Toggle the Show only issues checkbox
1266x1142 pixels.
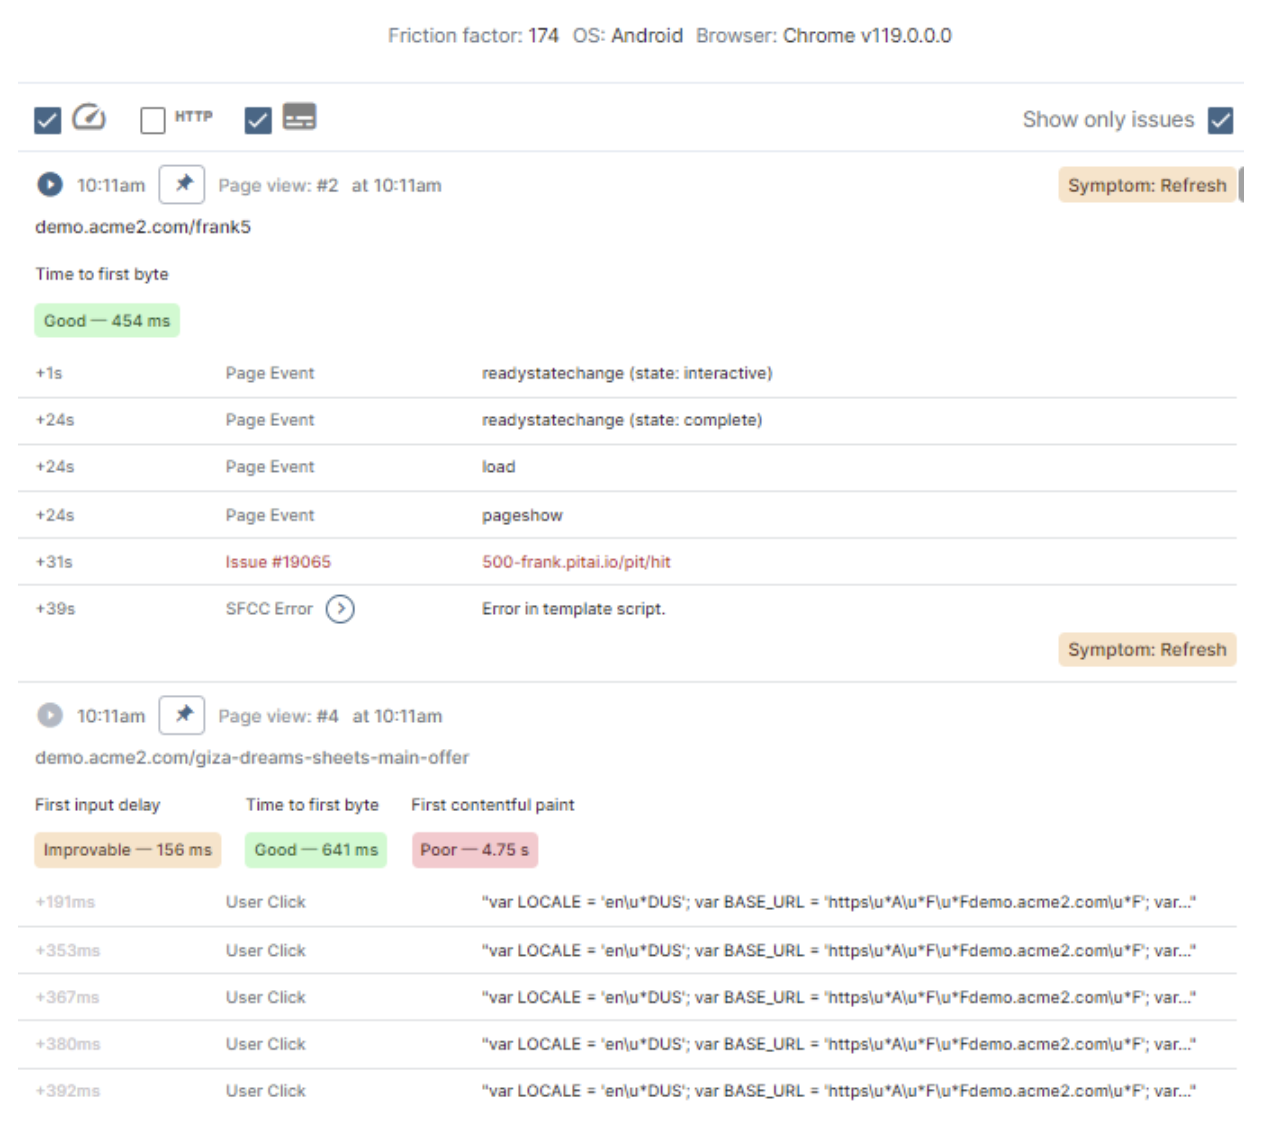[x=1220, y=120]
